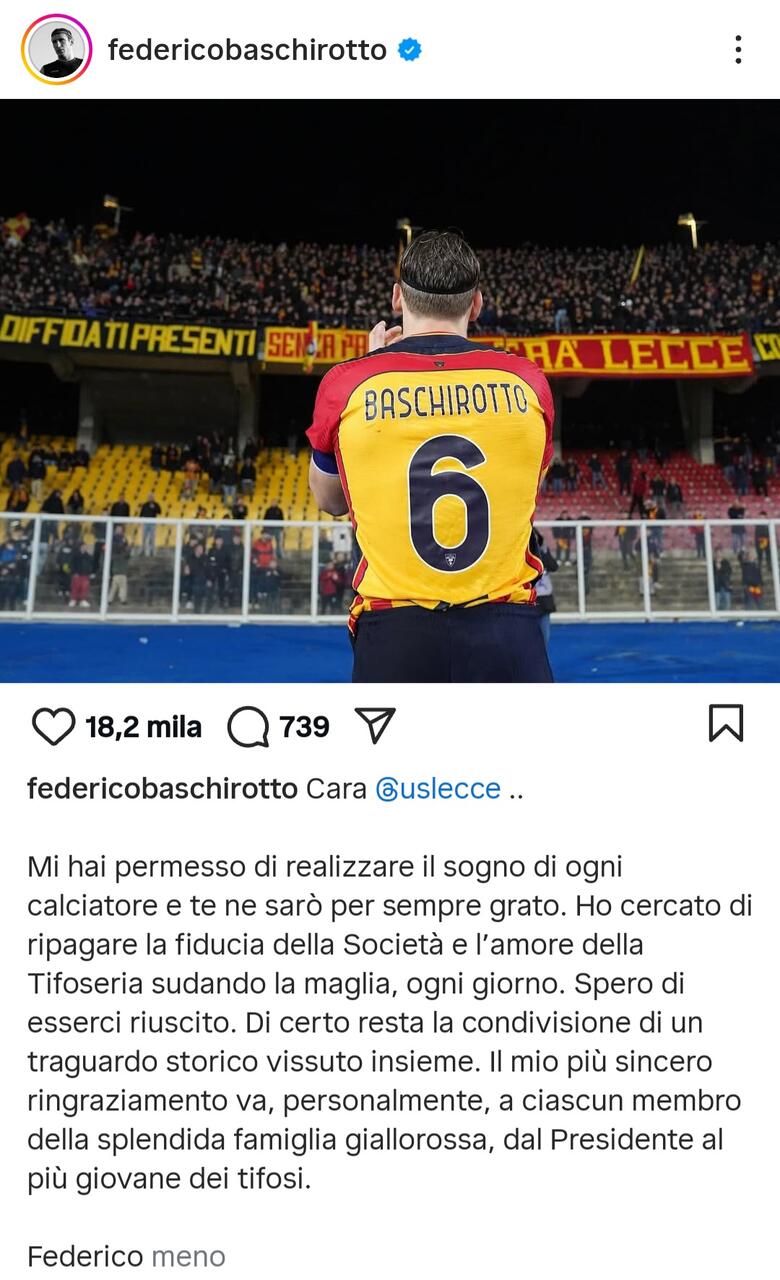Viewport: 780px width, 1280px height.
Task: Collapse caption with 'meno' link
Action: [188, 1256]
